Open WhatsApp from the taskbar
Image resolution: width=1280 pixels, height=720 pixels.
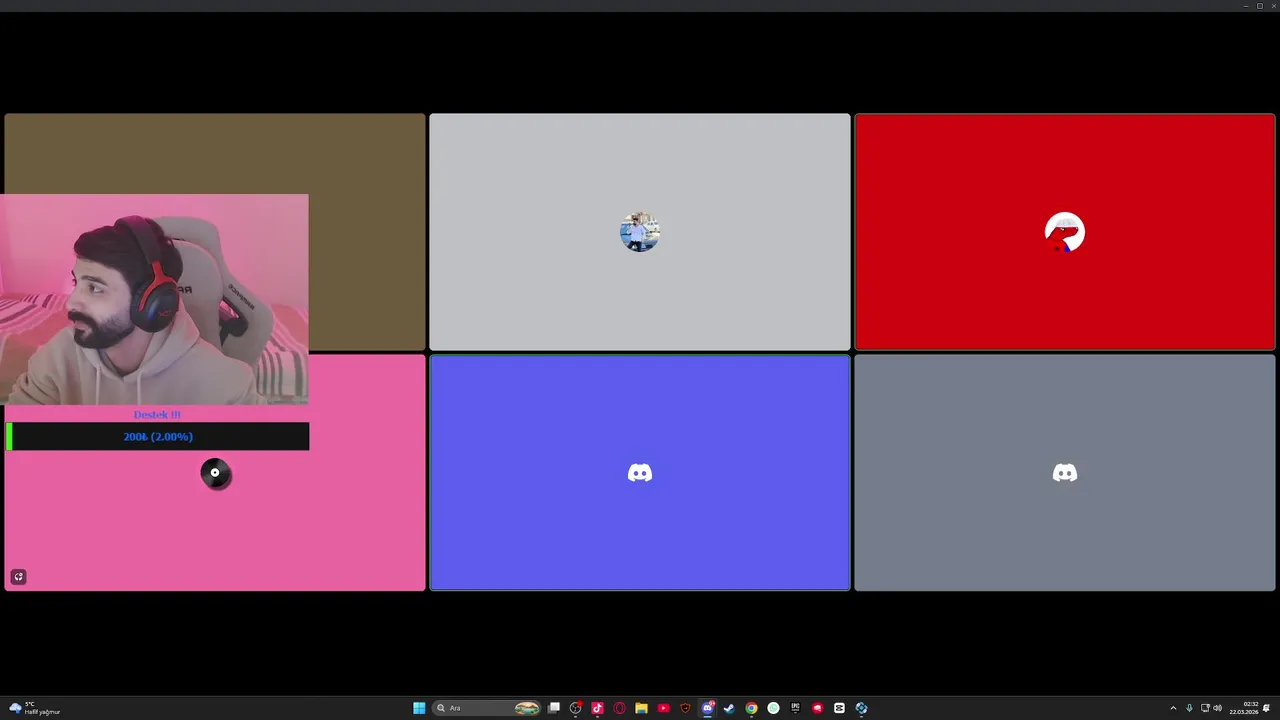pos(773,708)
